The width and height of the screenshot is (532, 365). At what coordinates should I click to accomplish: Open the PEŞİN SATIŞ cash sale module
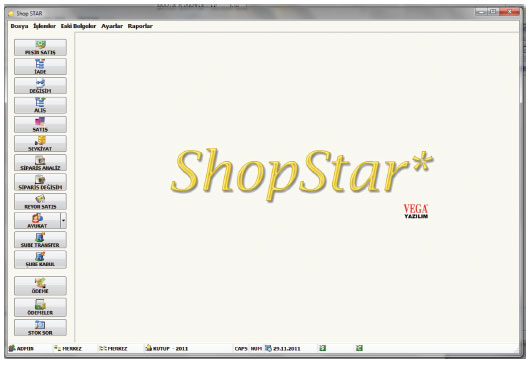tap(40, 47)
